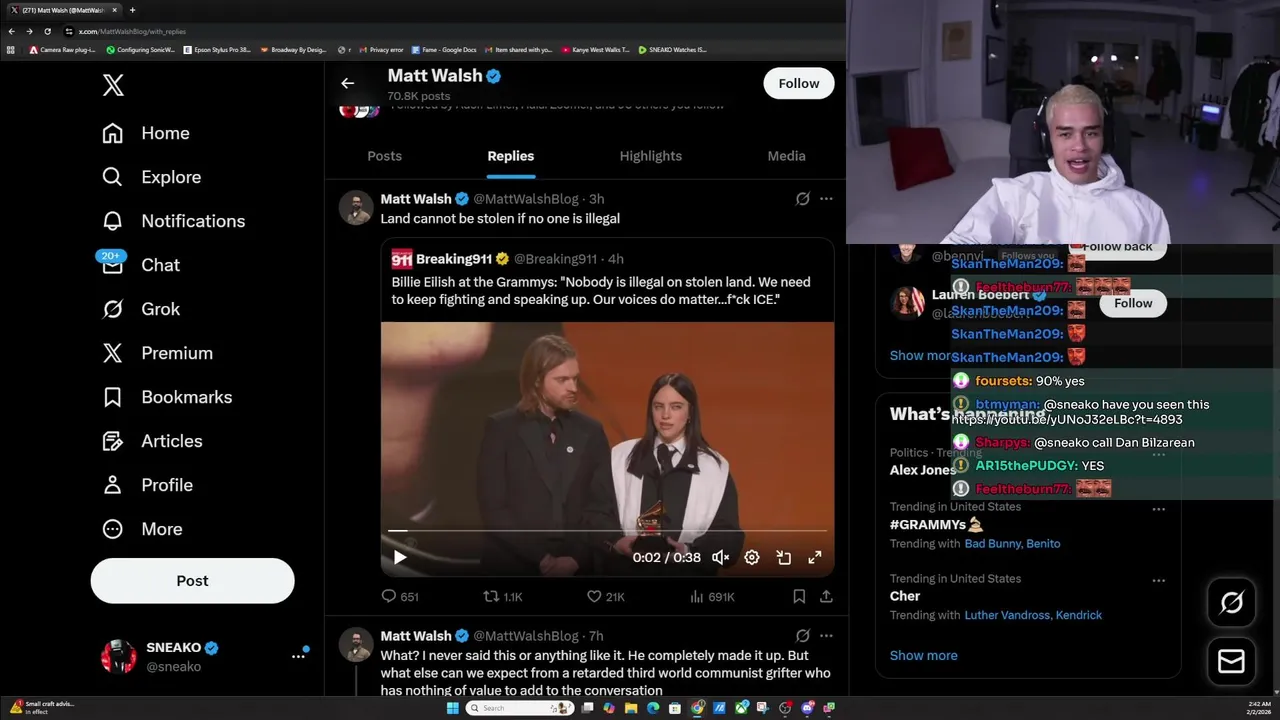Open the #GRAMMYs trending topic
The height and width of the screenshot is (720, 1280).
(x=936, y=525)
